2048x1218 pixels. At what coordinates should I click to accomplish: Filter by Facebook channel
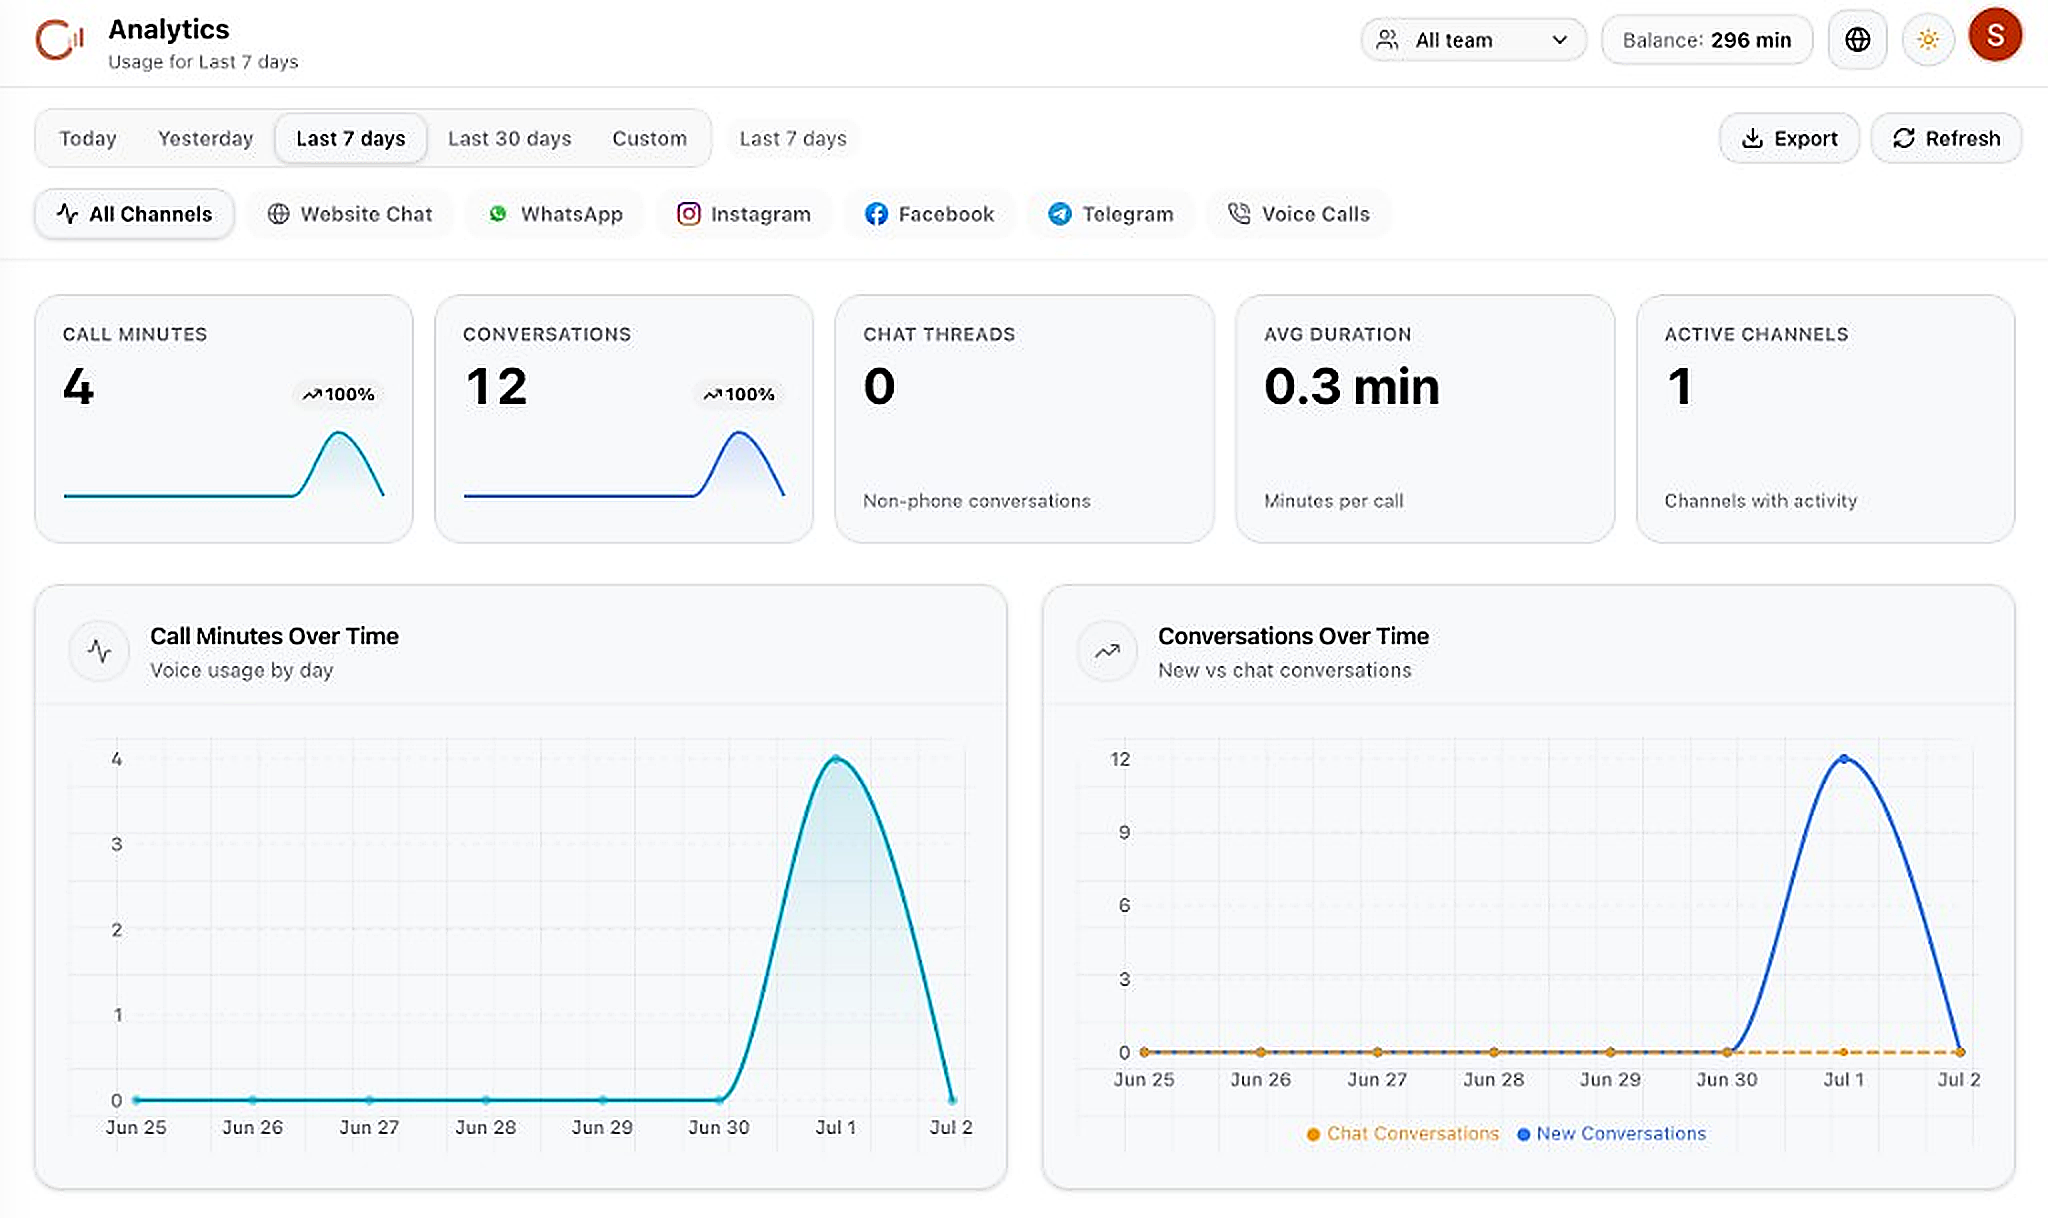click(x=929, y=214)
